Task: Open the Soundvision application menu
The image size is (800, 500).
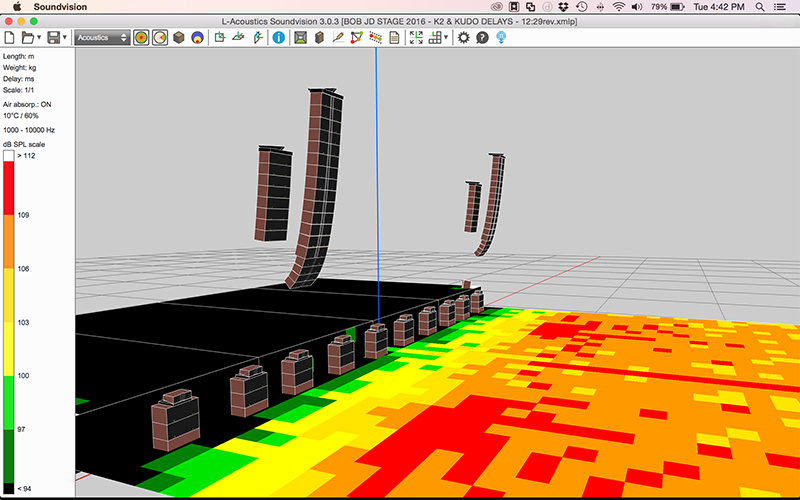Action: 60,7
